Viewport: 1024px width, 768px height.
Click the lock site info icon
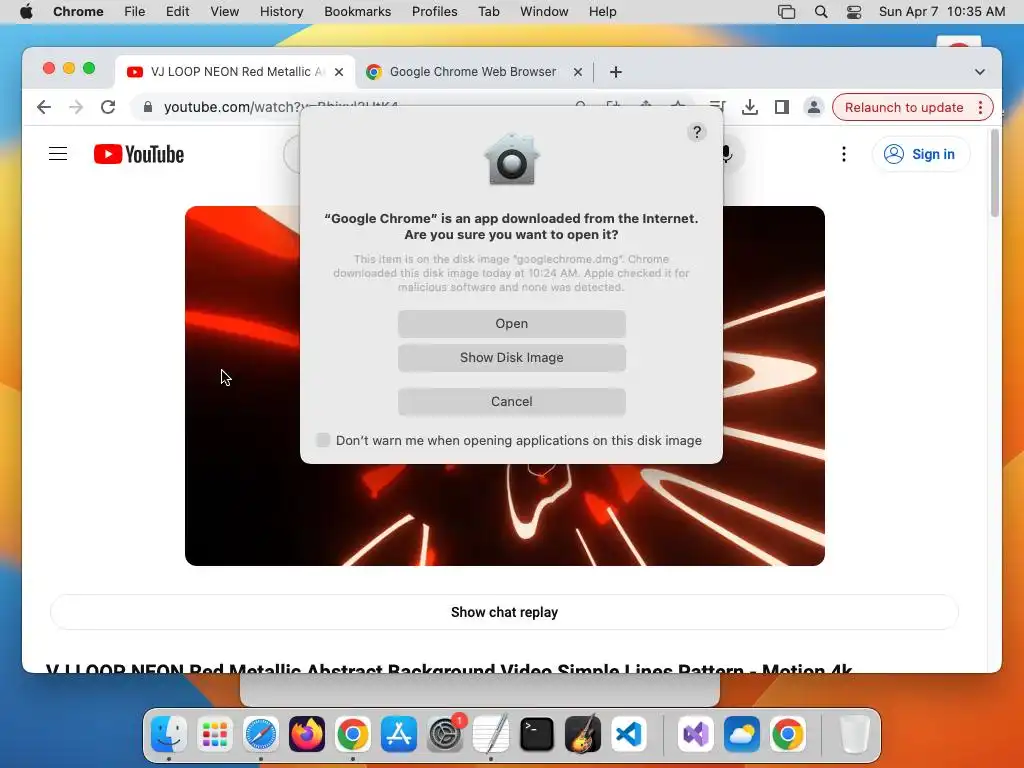point(148,107)
